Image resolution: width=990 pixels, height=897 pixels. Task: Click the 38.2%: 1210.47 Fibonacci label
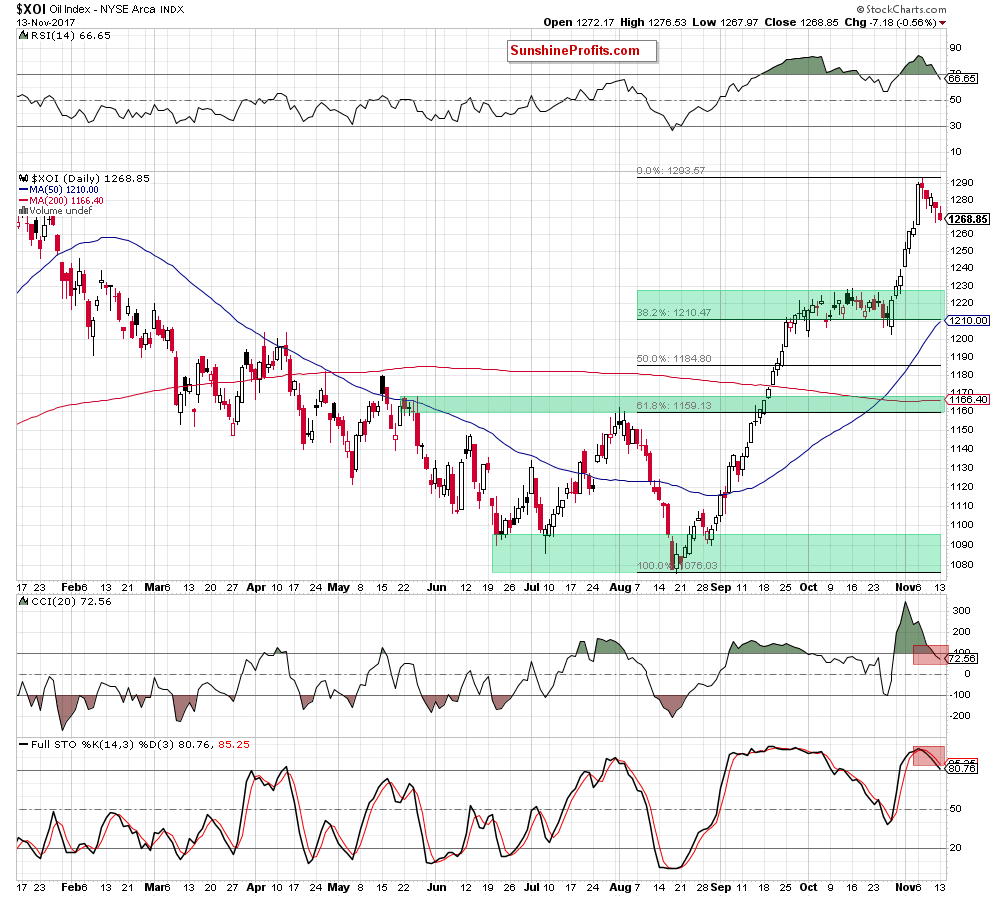[x=674, y=312]
